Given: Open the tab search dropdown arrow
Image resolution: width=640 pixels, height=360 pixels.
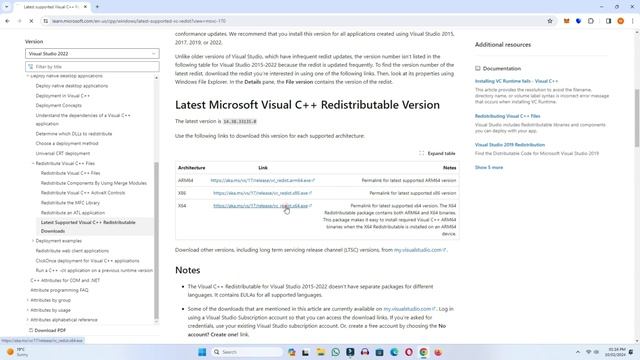Looking at the screenshot, I should [7, 7].
